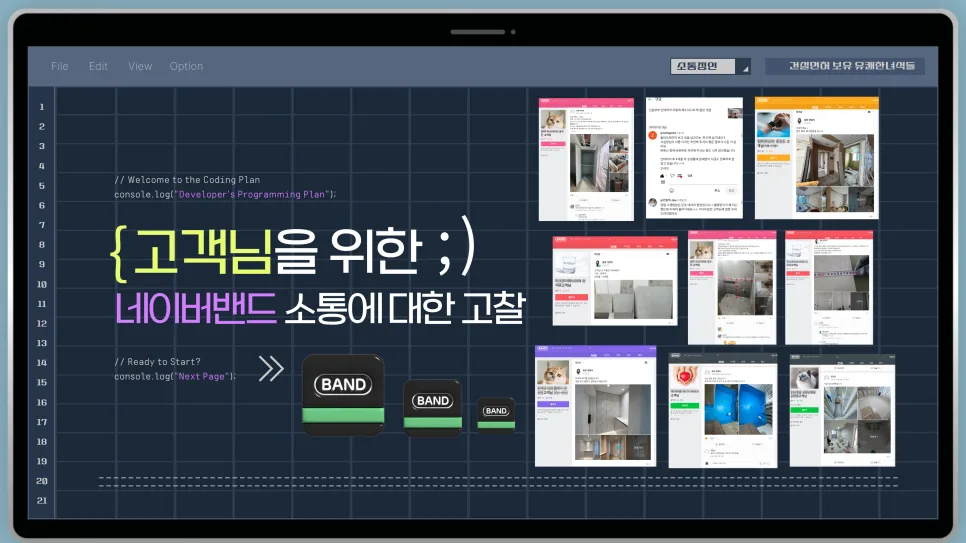Click the 소통에 대한 고찰 heading text
The image size is (966, 543).
pos(405,308)
